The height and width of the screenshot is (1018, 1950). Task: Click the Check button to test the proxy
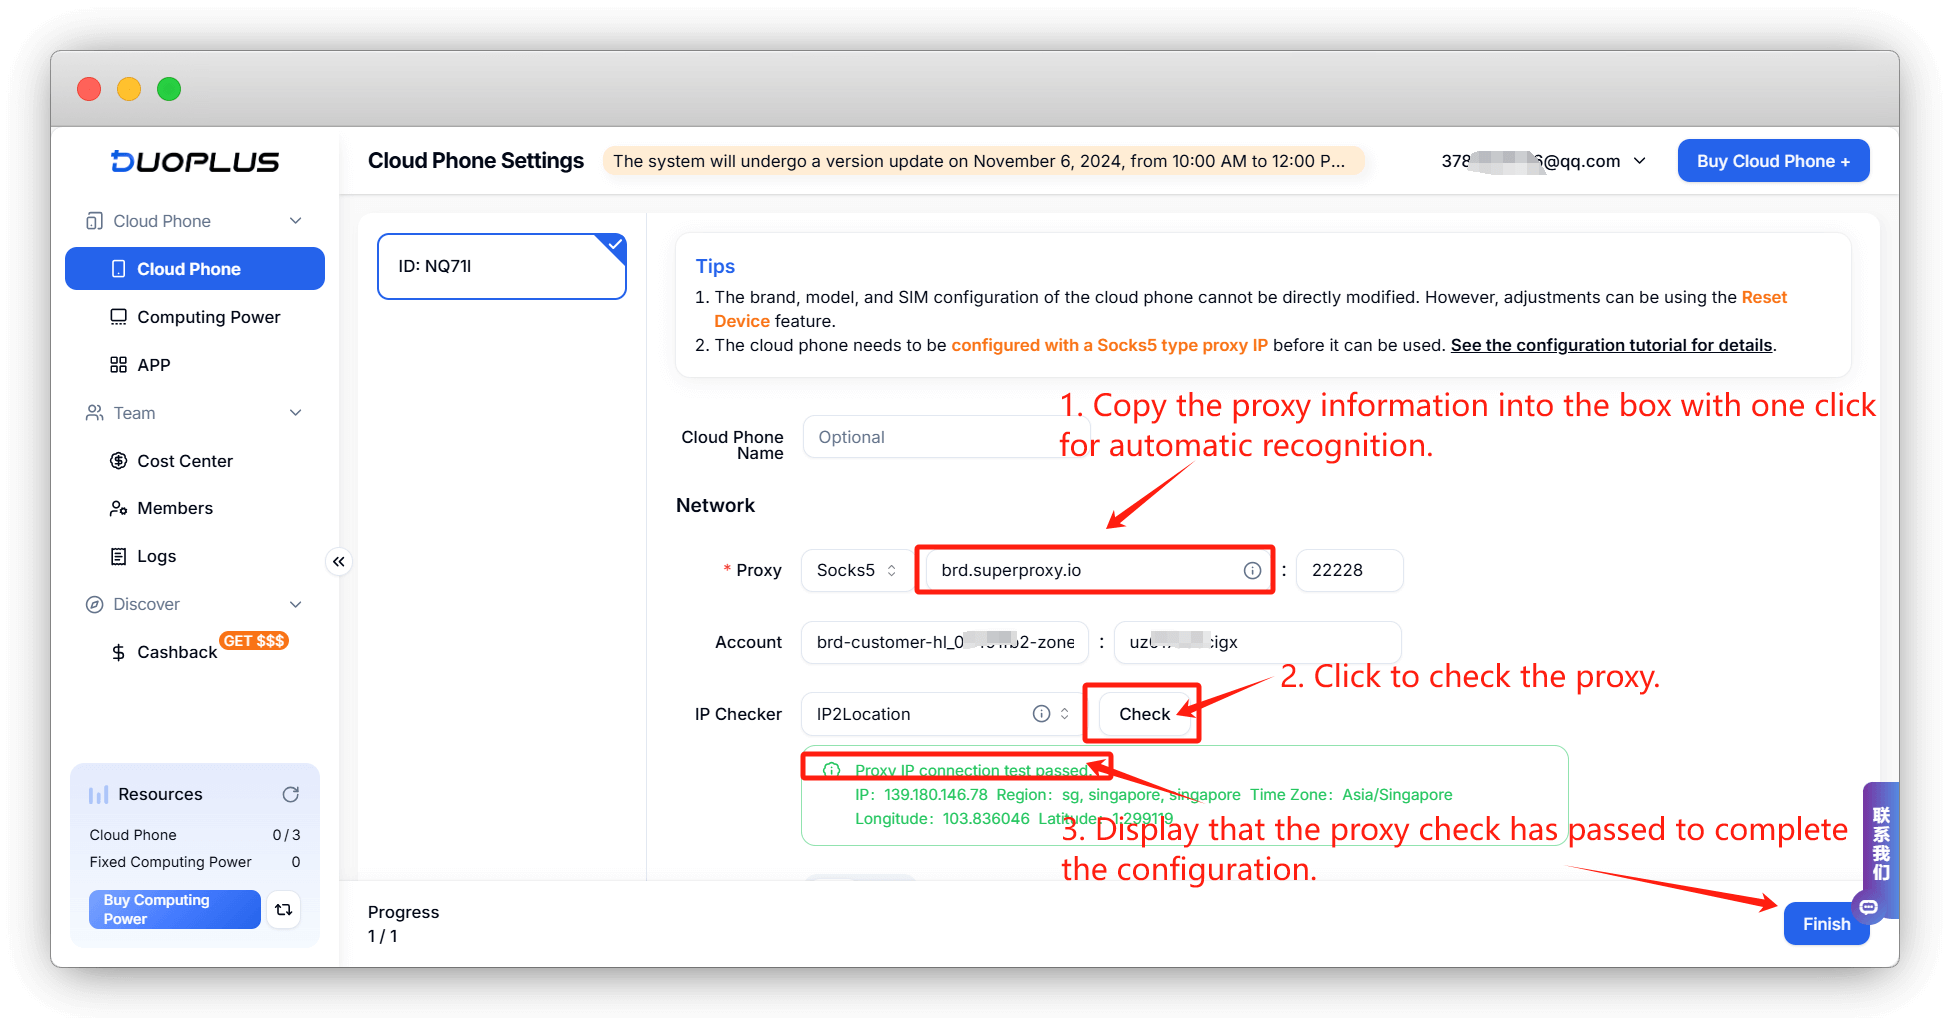pos(1143,713)
